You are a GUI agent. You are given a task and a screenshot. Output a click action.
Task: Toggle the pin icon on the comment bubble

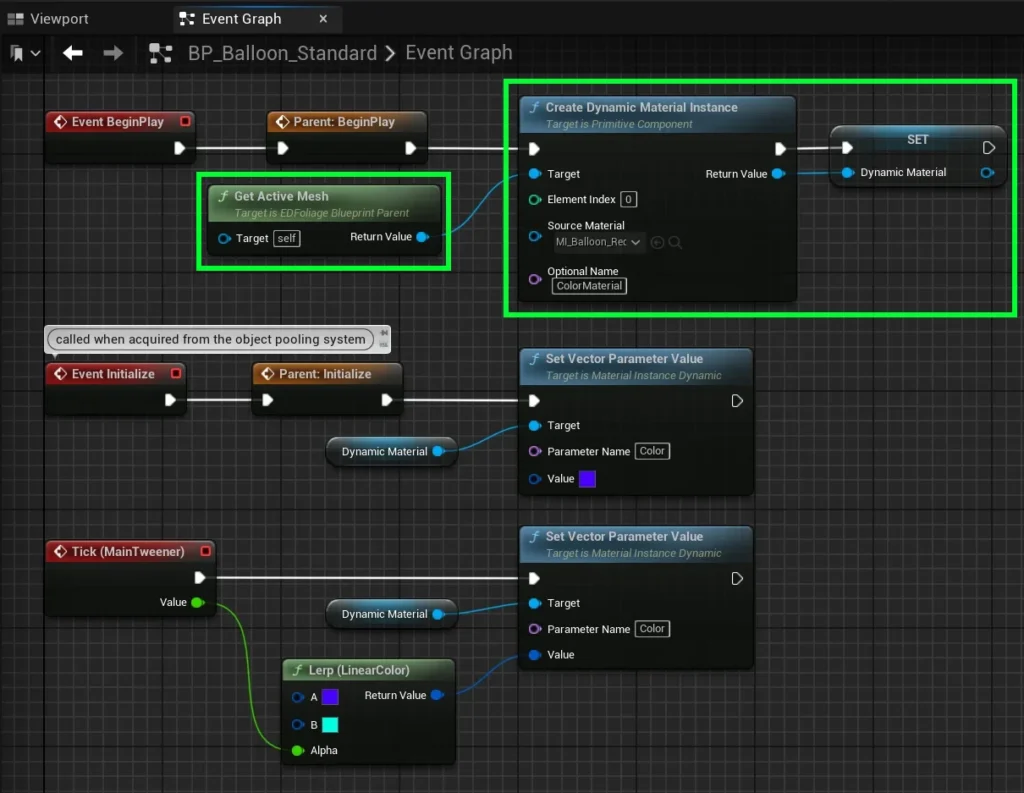385,333
